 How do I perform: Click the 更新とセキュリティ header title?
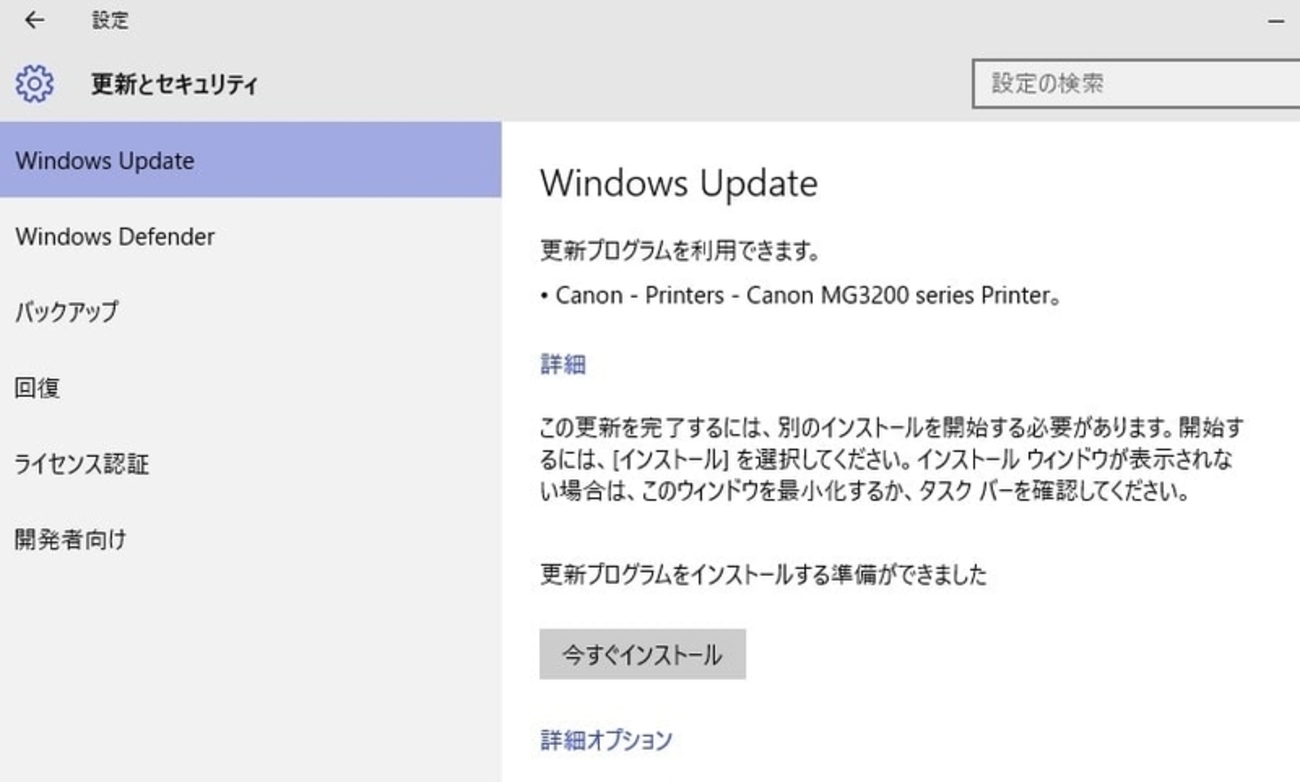coord(175,85)
